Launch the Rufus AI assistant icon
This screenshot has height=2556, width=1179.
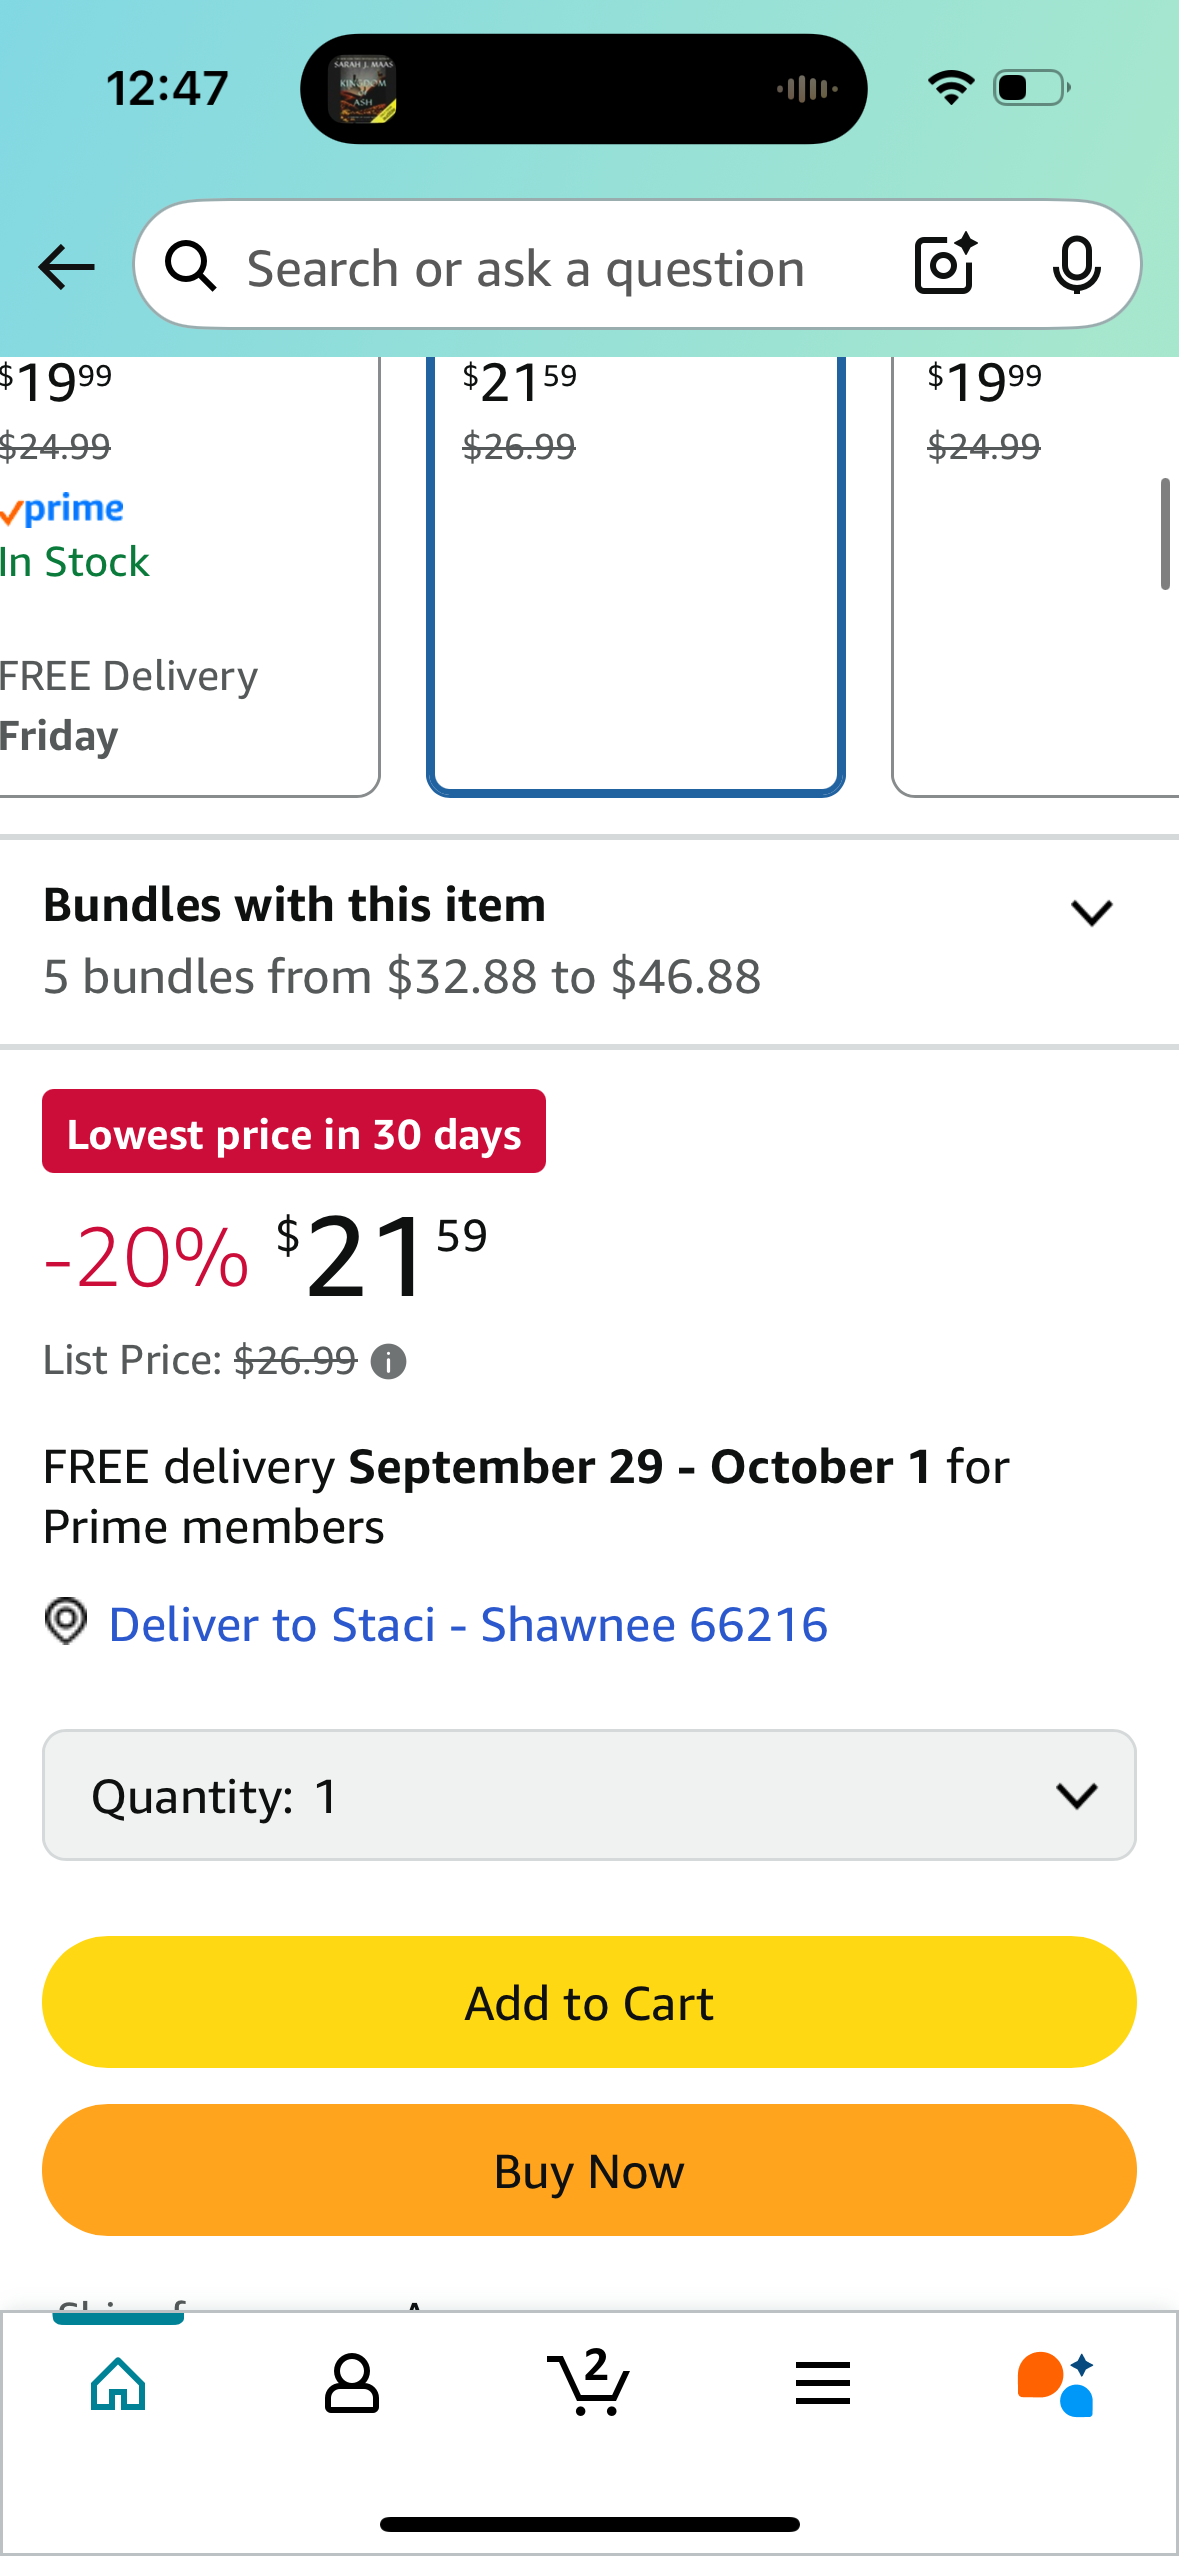pos(1056,2384)
